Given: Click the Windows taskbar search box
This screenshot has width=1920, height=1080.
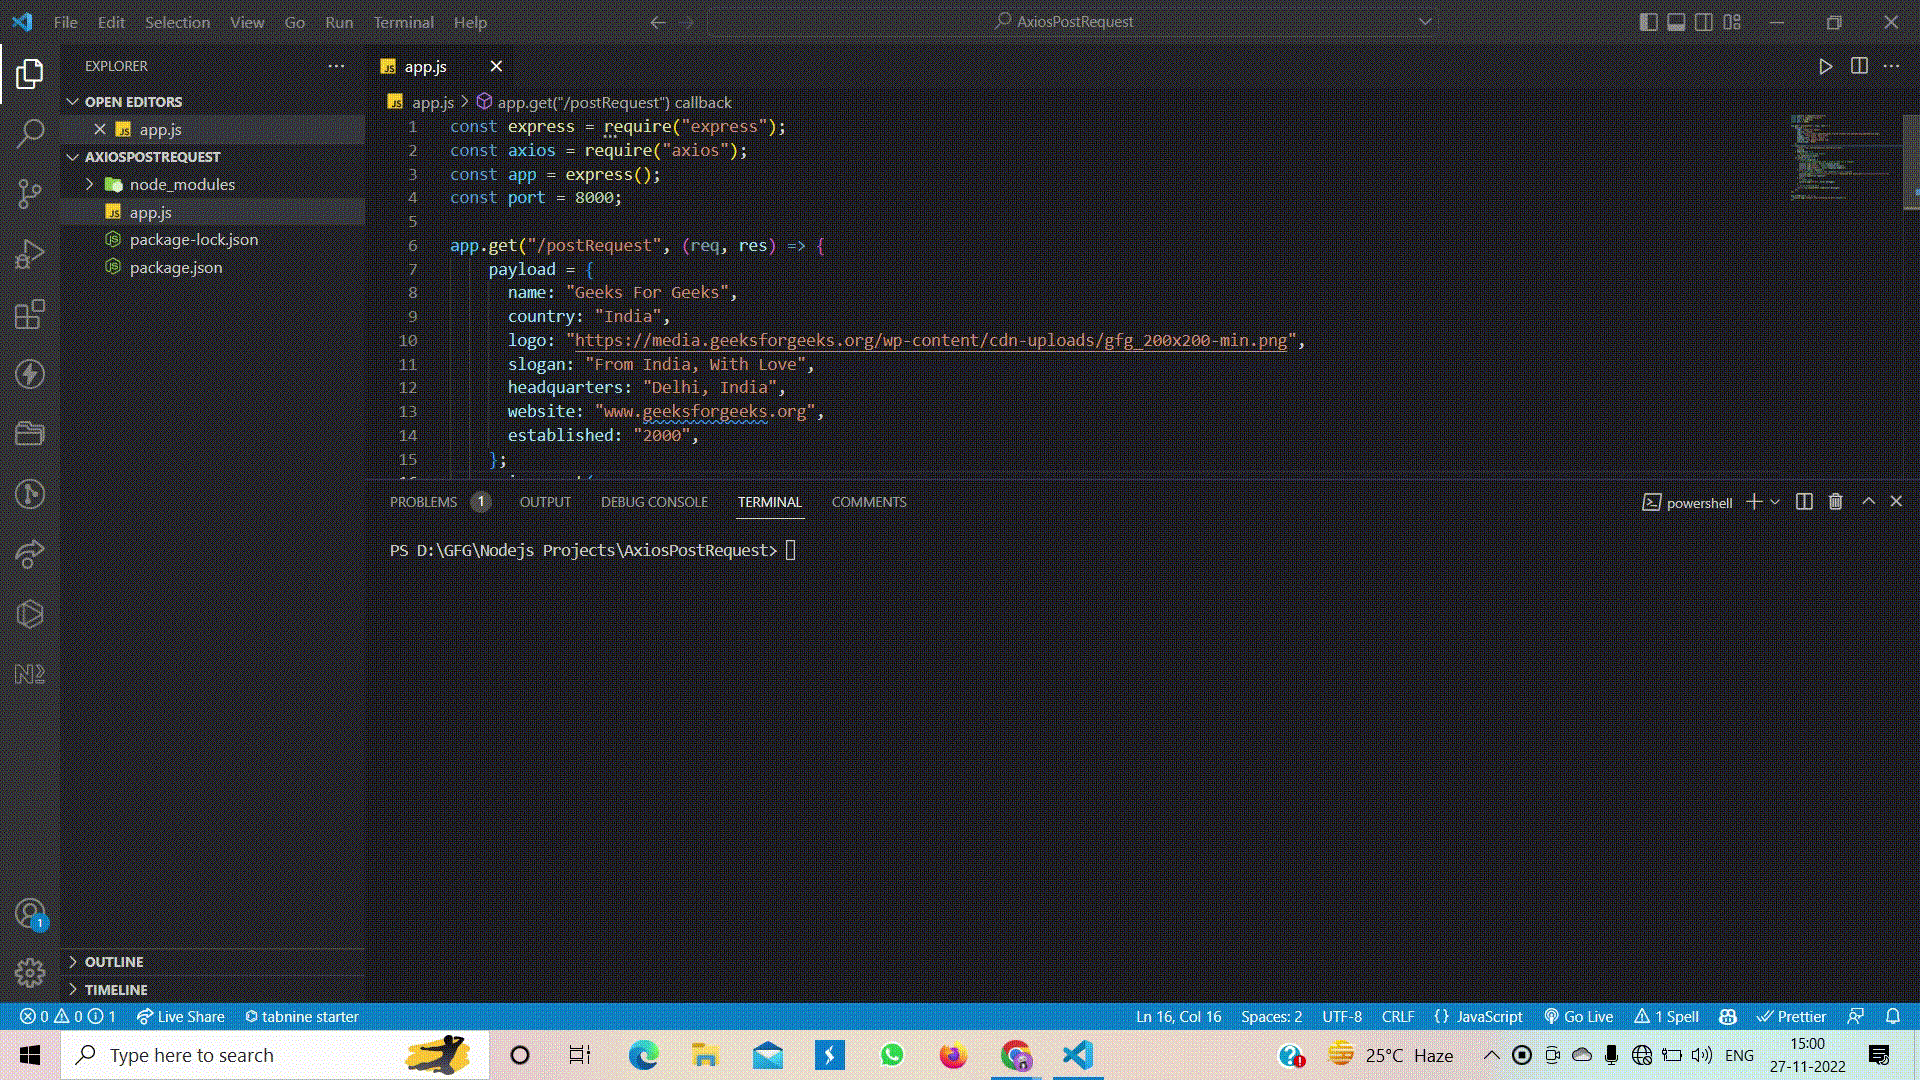Looking at the screenshot, I should click(275, 1055).
